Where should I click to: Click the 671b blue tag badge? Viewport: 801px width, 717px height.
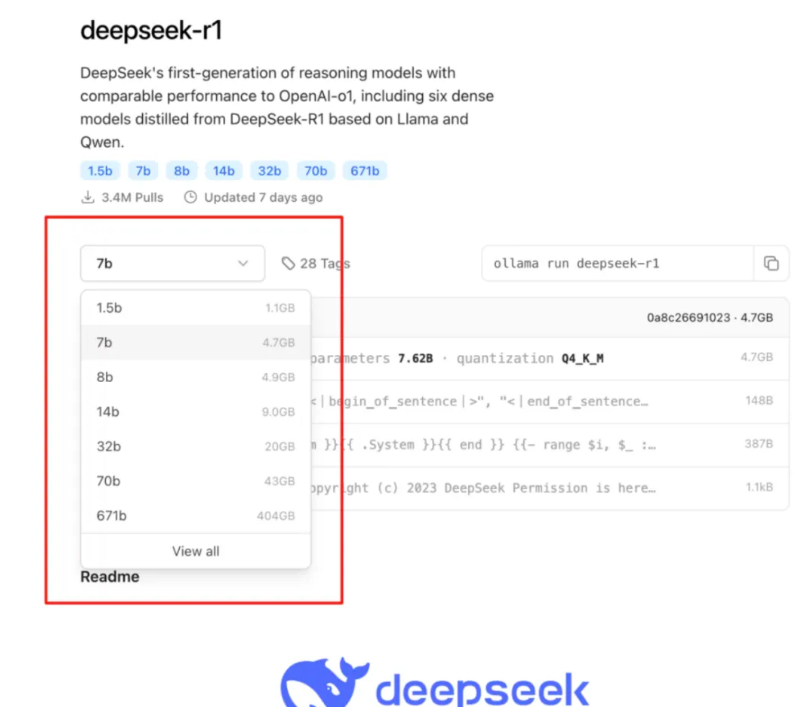coord(365,171)
